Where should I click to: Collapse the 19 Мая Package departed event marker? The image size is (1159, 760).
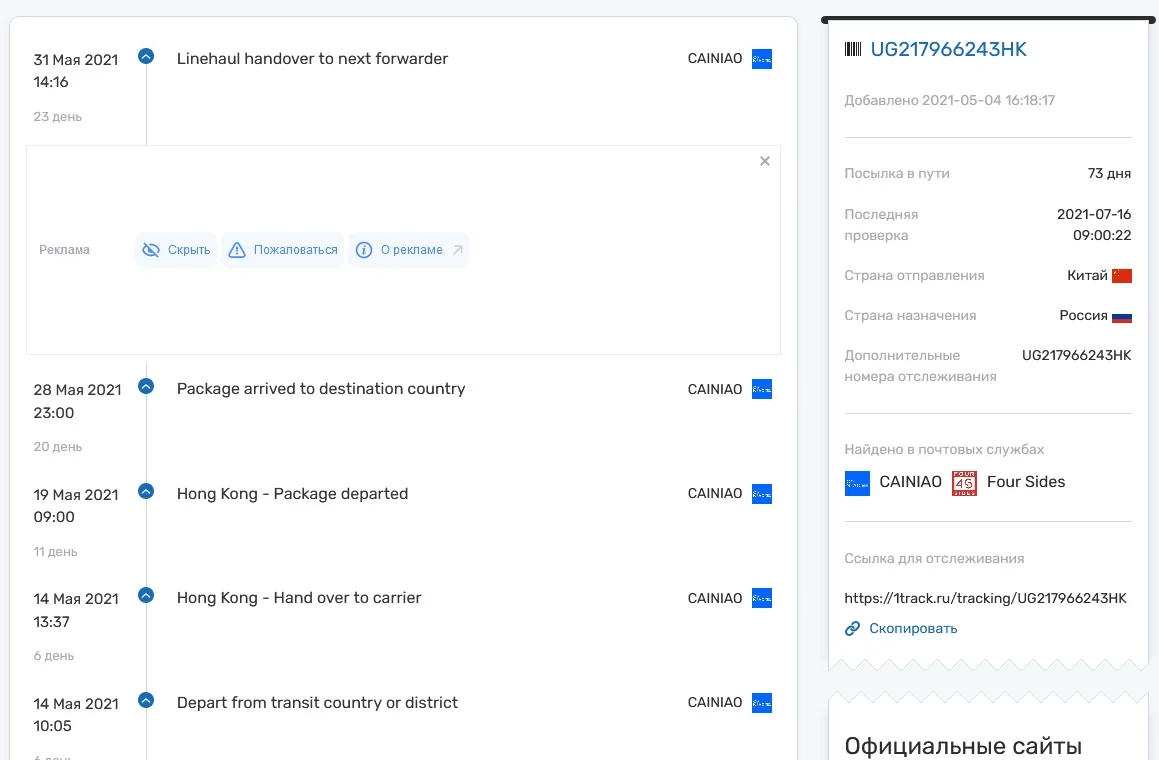[146, 491]
